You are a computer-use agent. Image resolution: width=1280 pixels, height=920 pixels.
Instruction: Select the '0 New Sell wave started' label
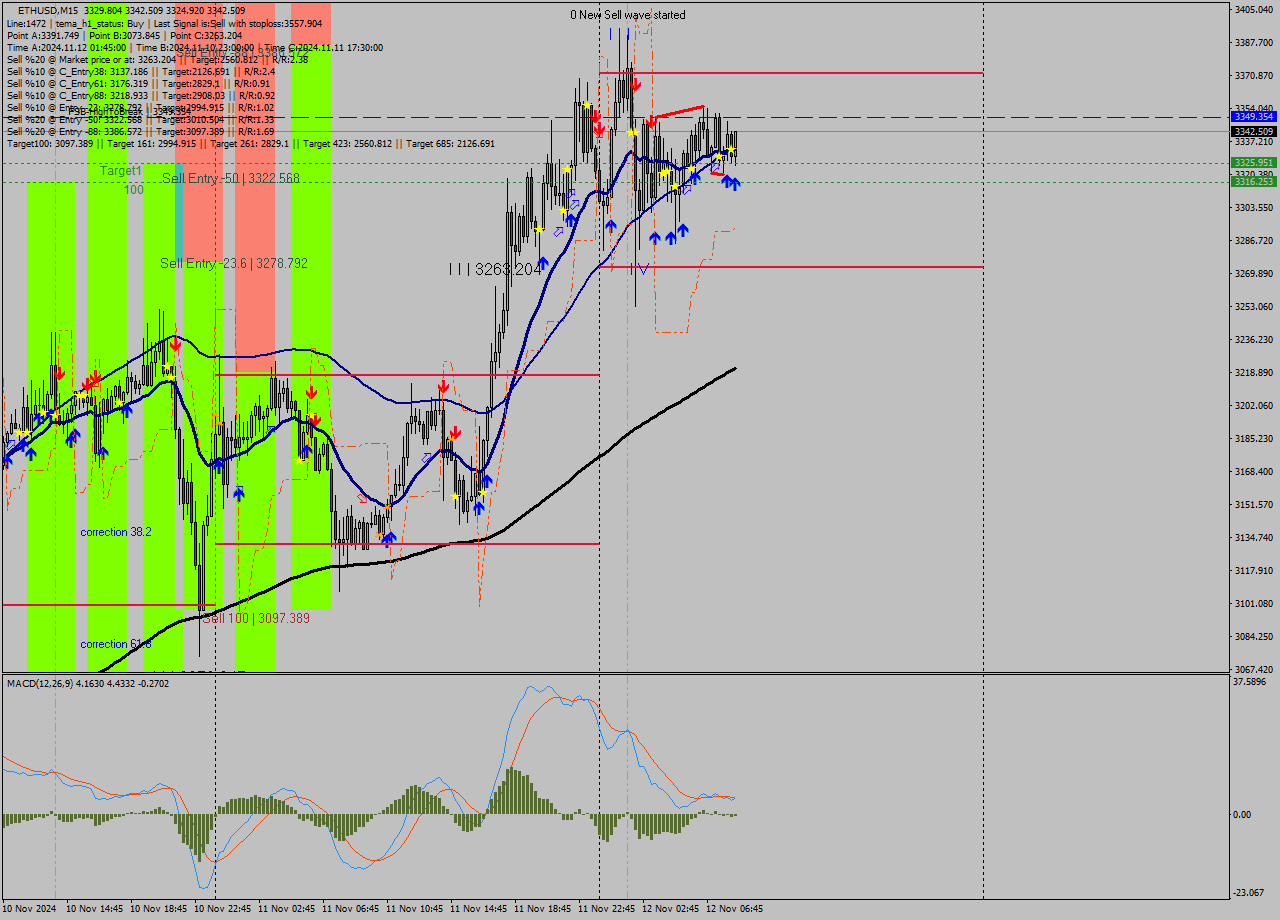coord(628,15)
